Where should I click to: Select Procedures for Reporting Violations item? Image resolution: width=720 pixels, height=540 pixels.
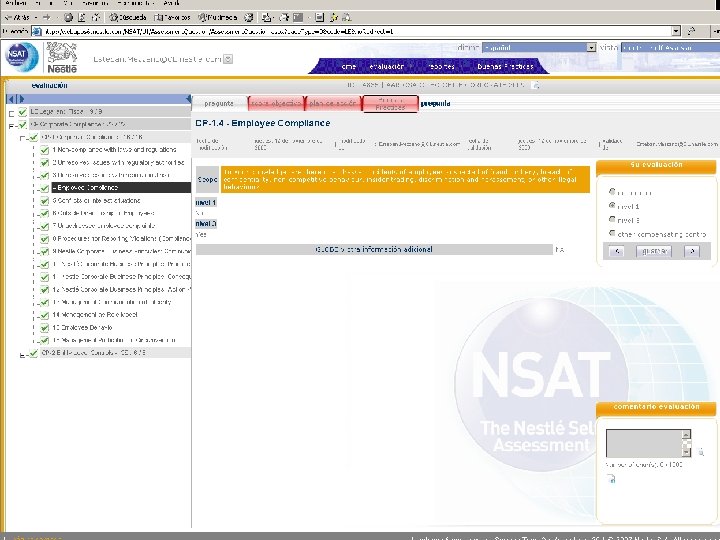click(121, 238)
